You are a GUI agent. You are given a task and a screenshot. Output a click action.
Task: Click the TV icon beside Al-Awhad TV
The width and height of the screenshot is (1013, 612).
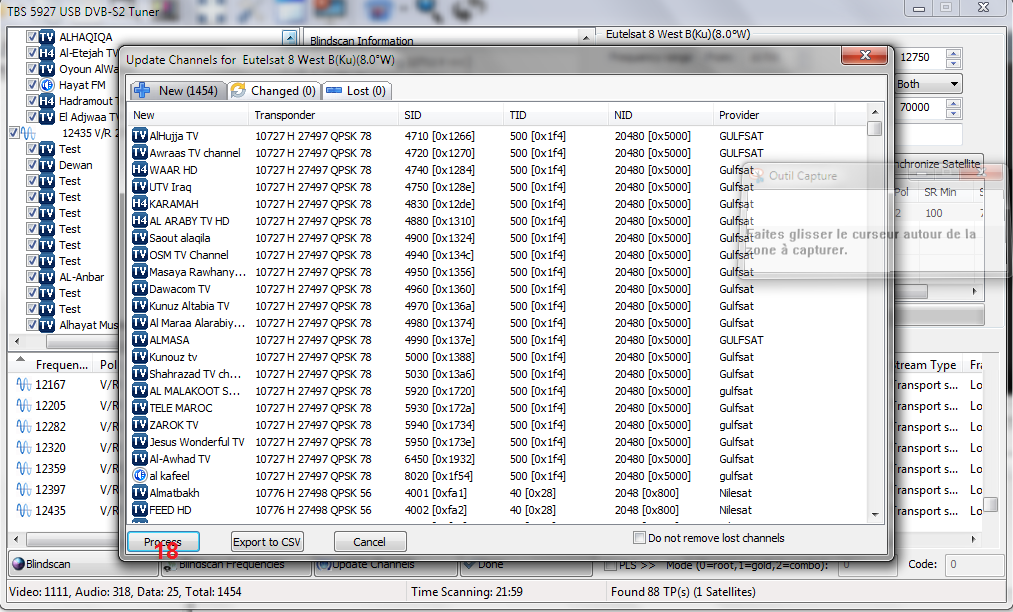(140, 458)
